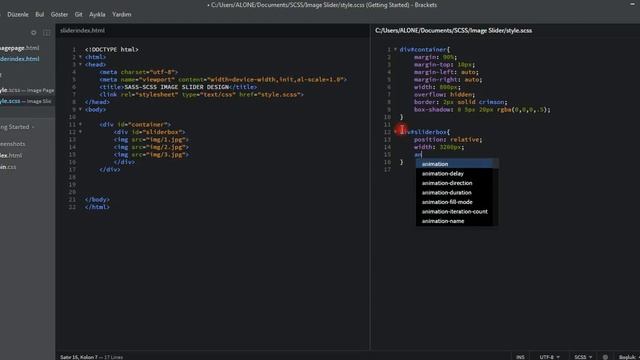Click the split view layout icon
The image size is (640, 360).
pos(47,33)
